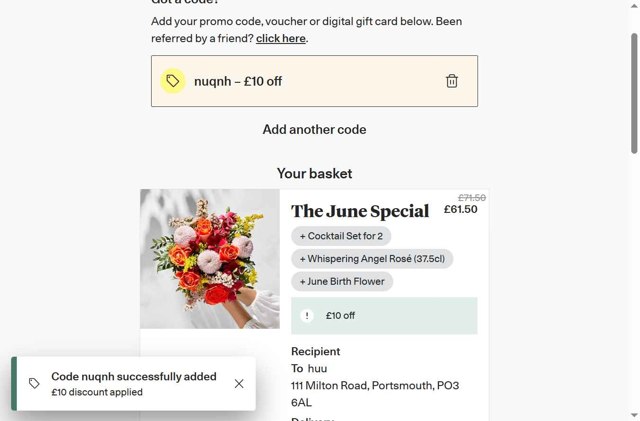Click the recipient address 111 Milton Road
The width and height of the screenshot is (640, 421).
pos(375,386)
